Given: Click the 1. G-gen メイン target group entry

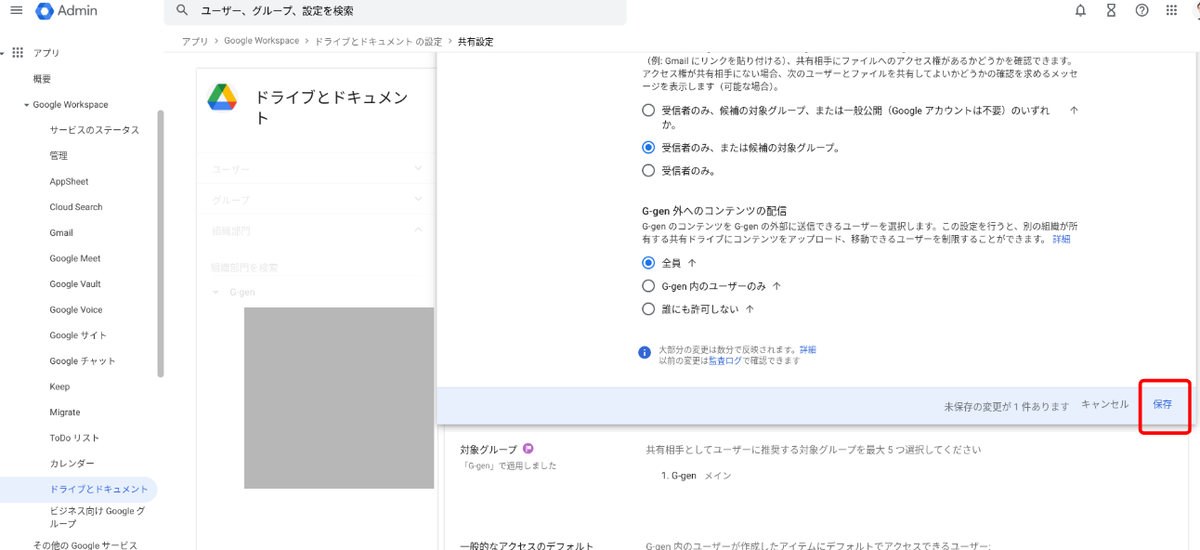Looking at the screenshot, I should (x=695, y=476).
